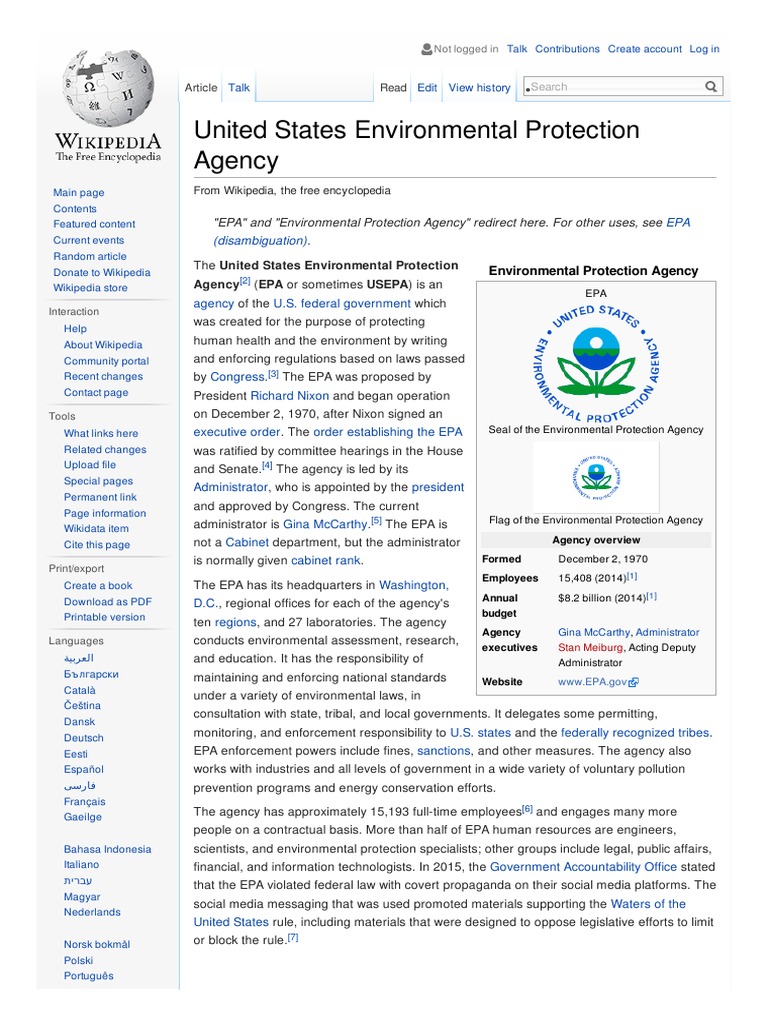Open Current events link
Viewport: 768px width, 1024px height.
coord(88,240)
